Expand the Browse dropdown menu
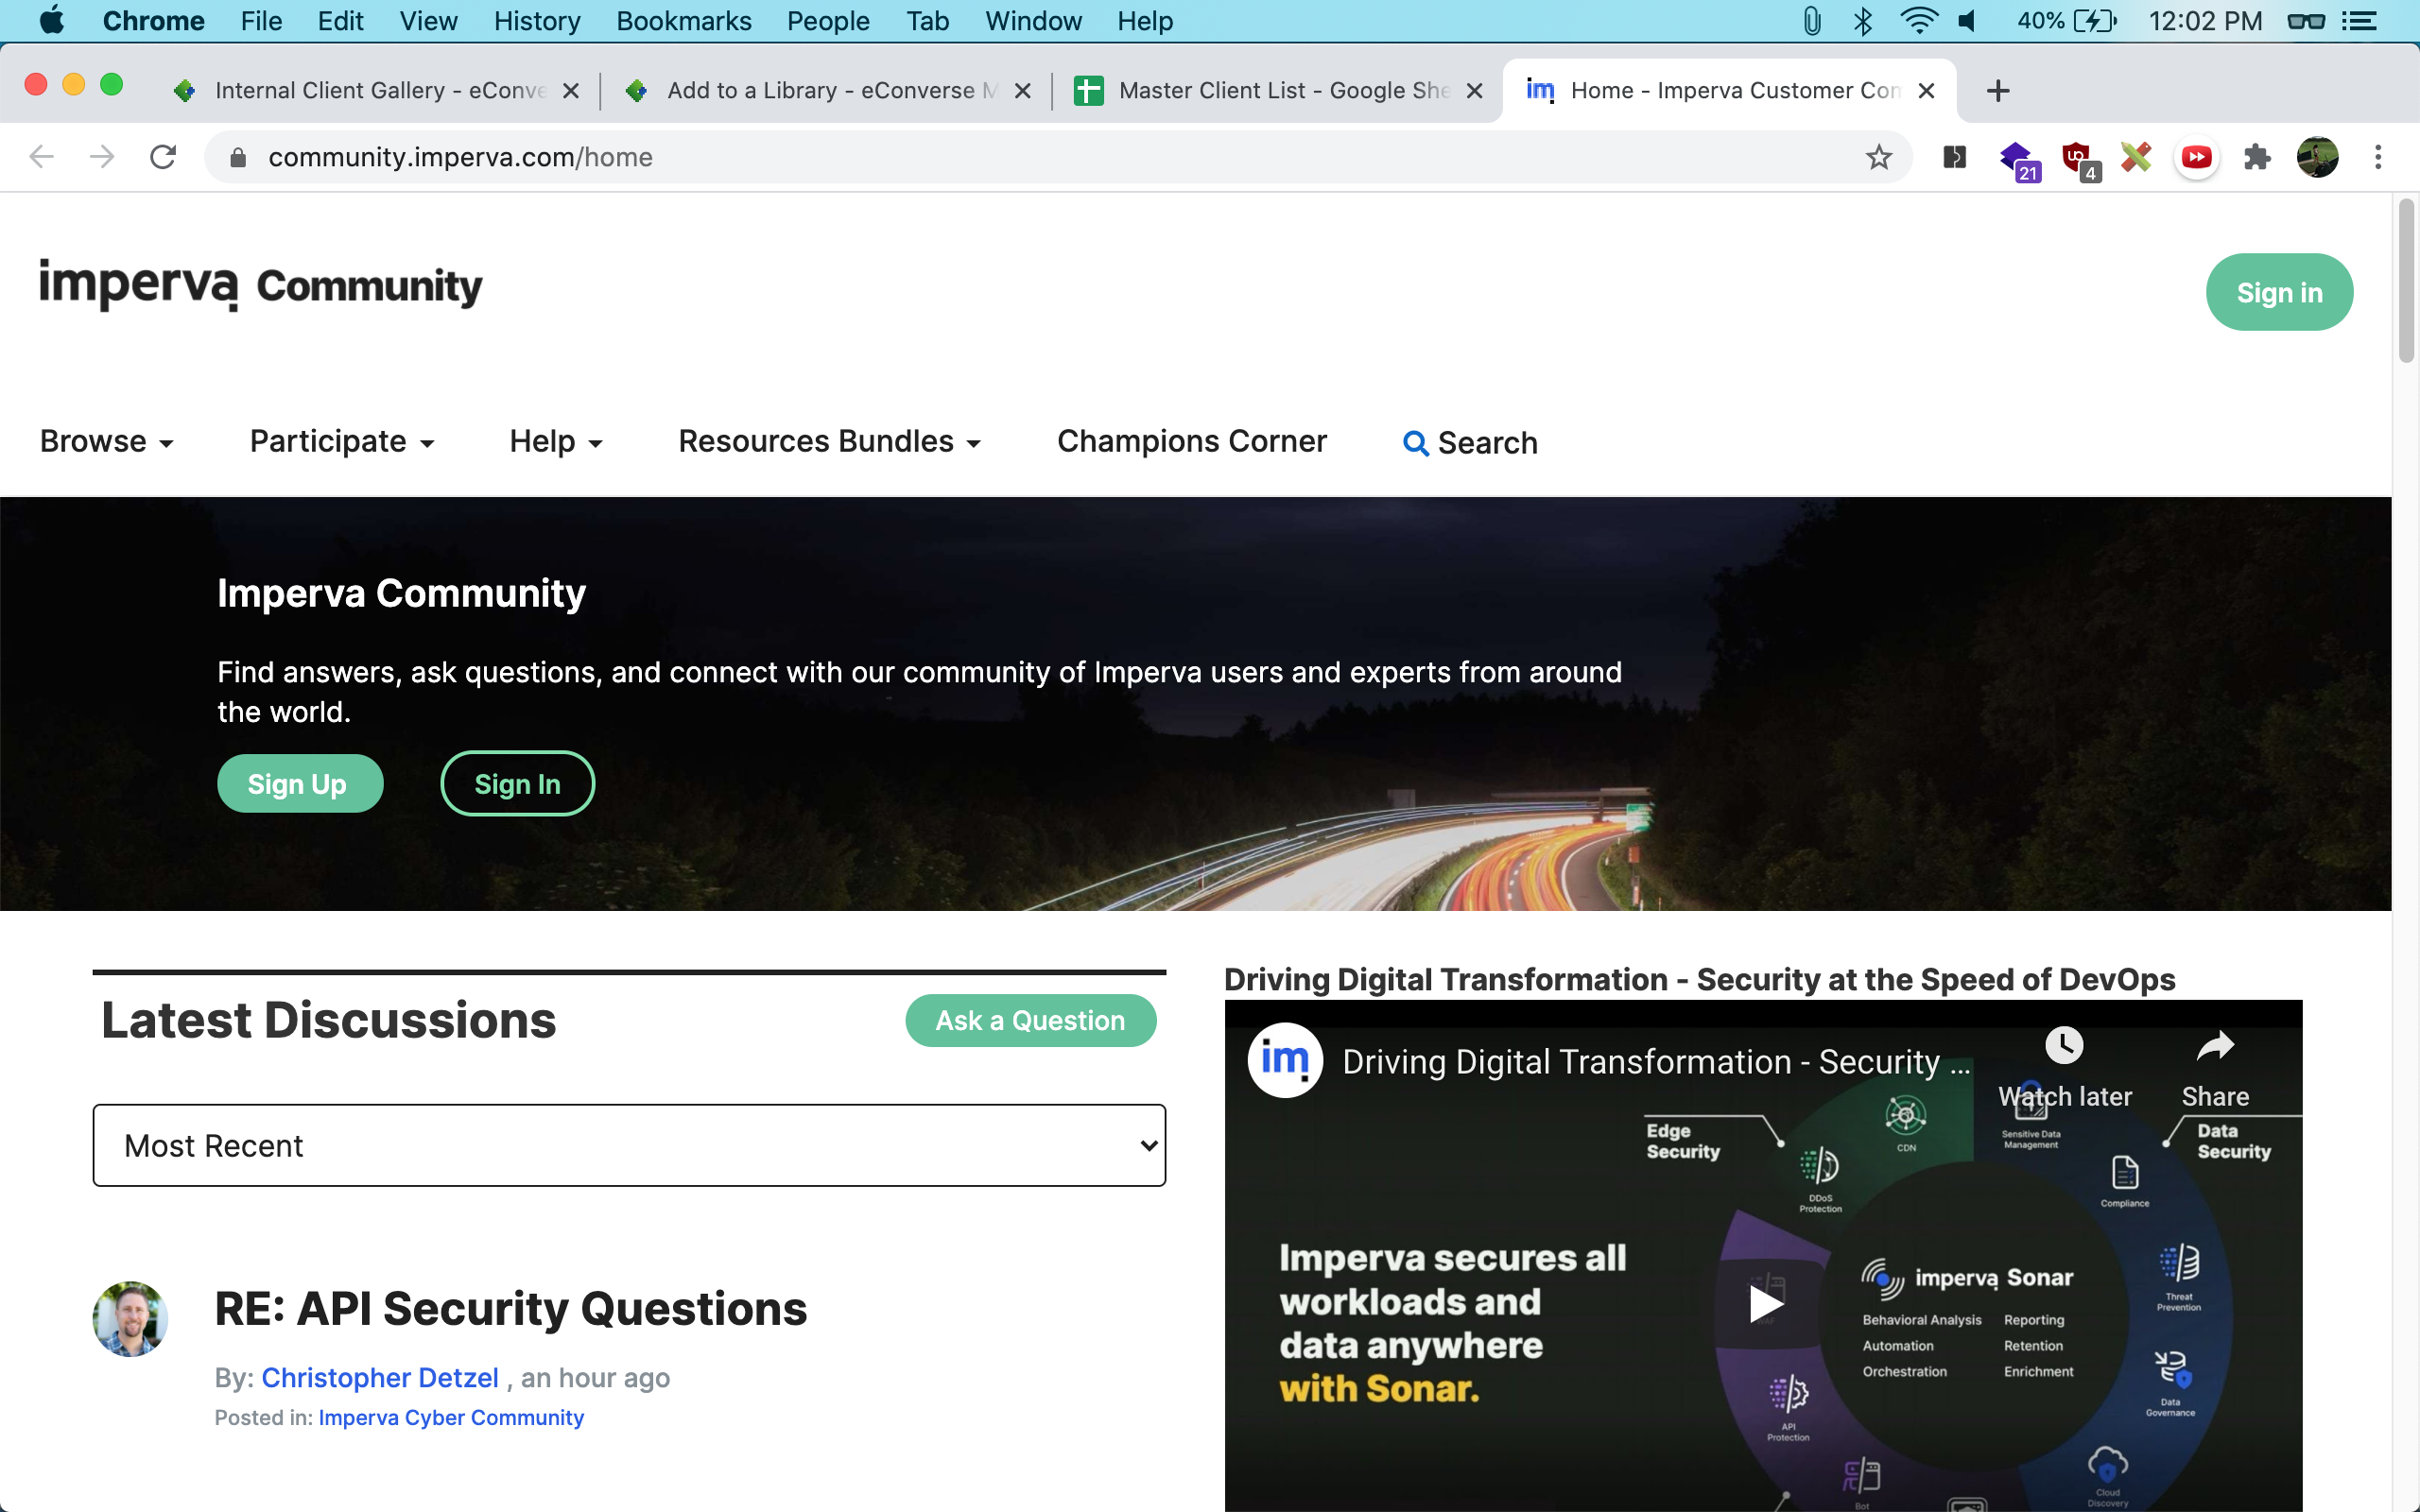The image size is (2420, 1512). (x=106, y=442)
